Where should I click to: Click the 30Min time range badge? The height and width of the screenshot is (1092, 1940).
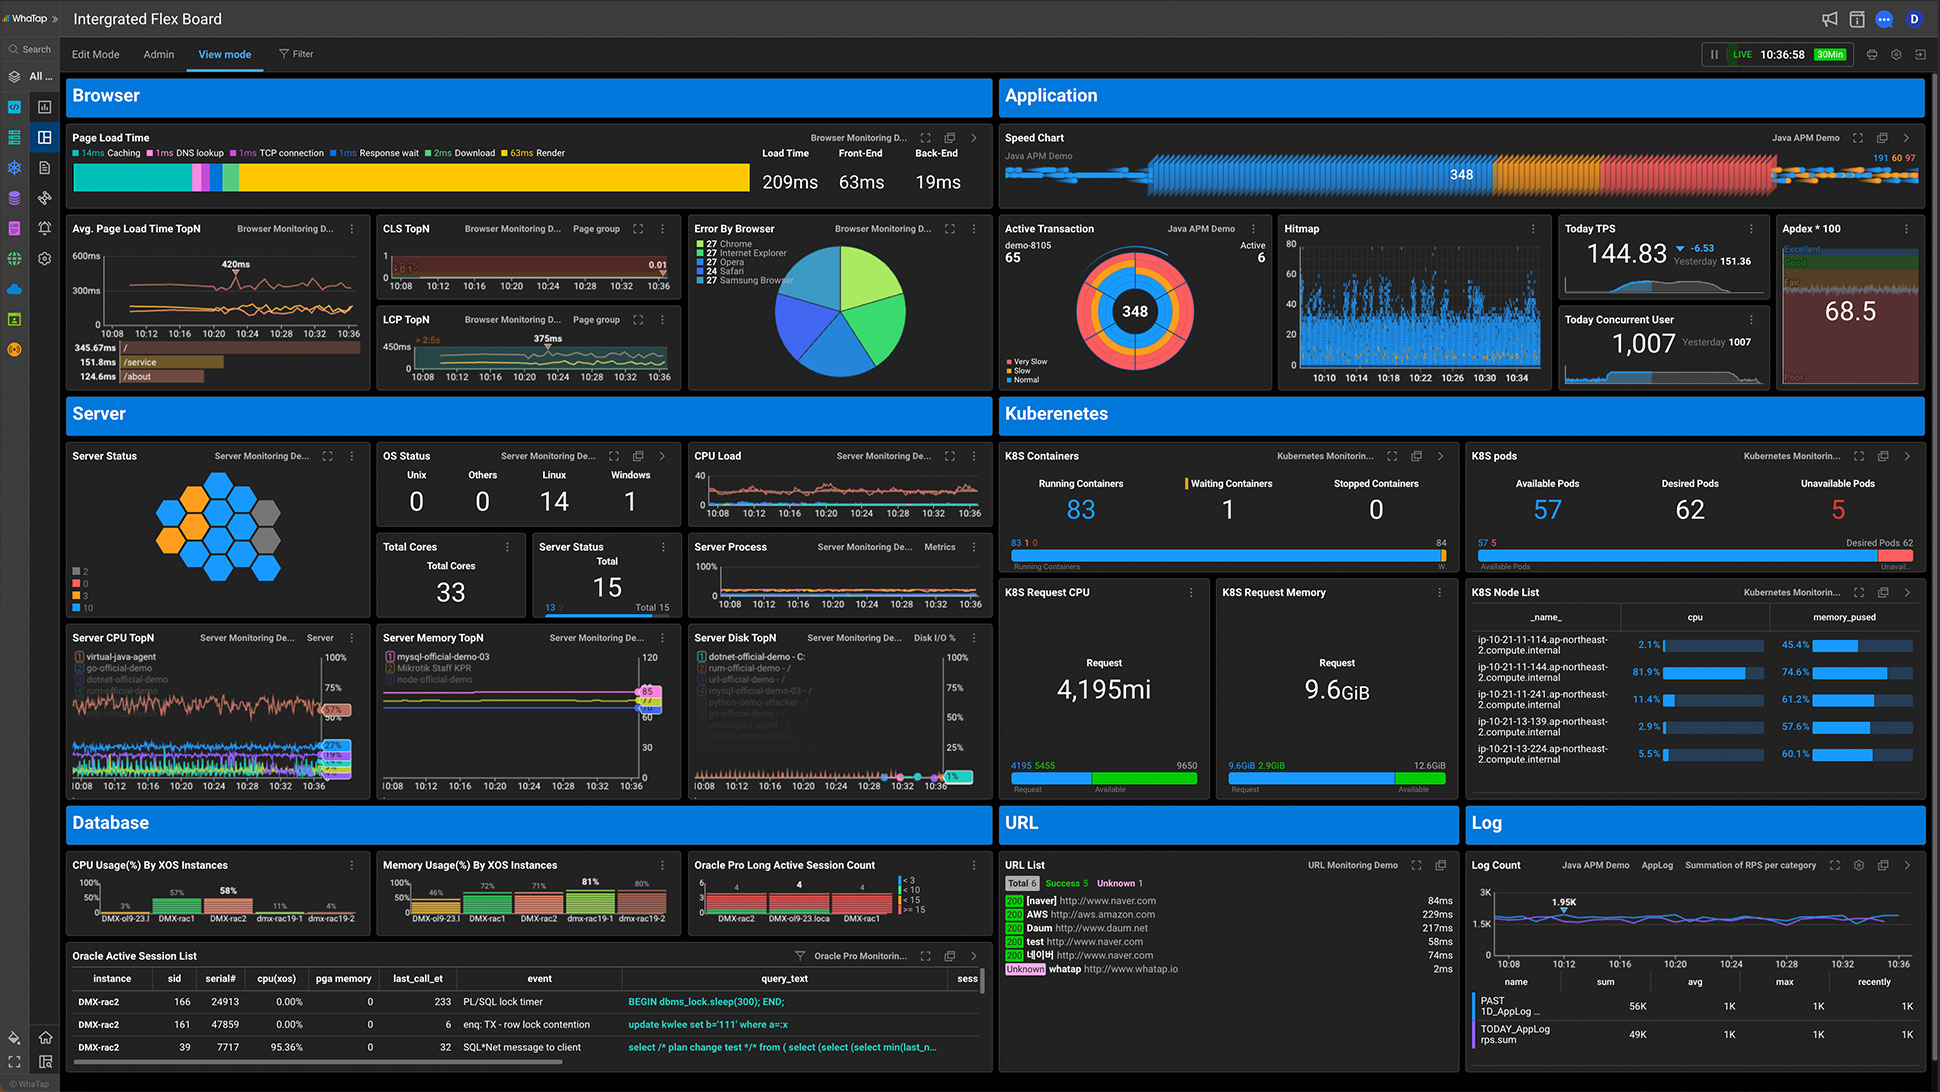click(1830, 54)
